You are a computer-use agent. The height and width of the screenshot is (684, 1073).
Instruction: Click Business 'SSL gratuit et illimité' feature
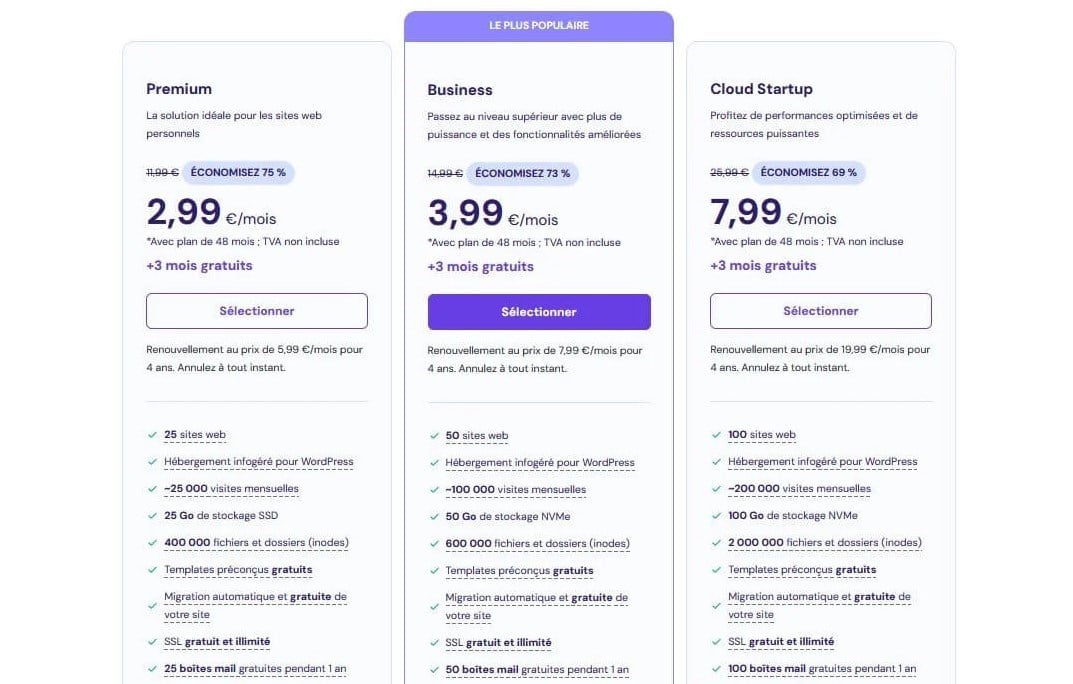pos(498,643)
